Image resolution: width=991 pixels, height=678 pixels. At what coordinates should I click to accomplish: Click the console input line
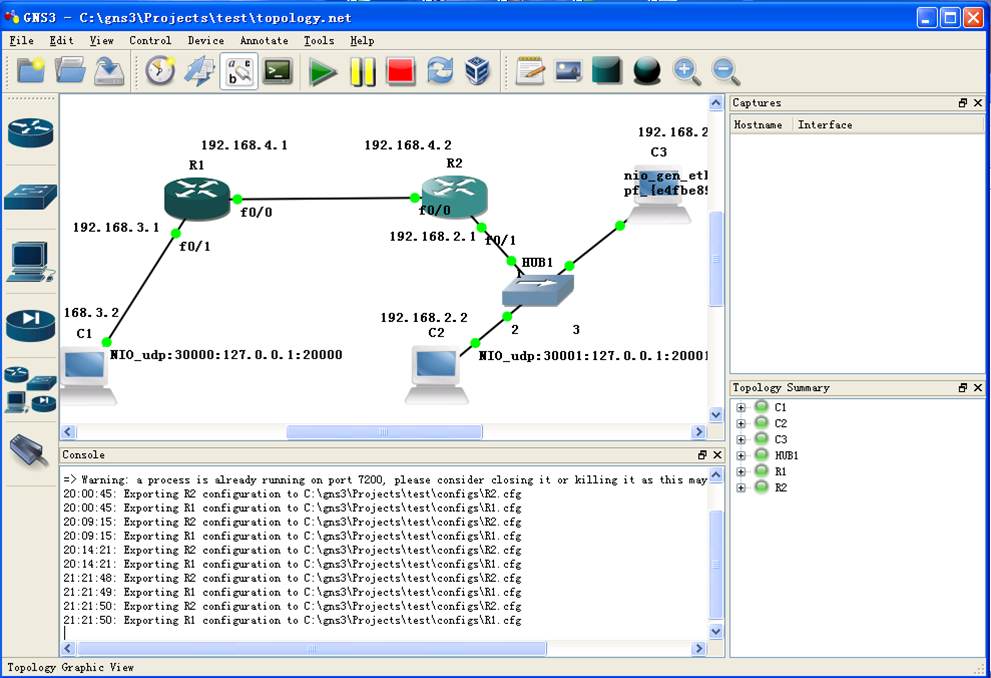(385, 633)
